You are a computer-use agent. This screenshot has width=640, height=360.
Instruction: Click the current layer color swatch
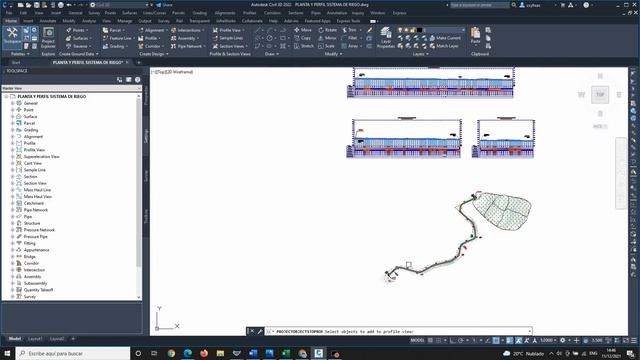[419, 30]
